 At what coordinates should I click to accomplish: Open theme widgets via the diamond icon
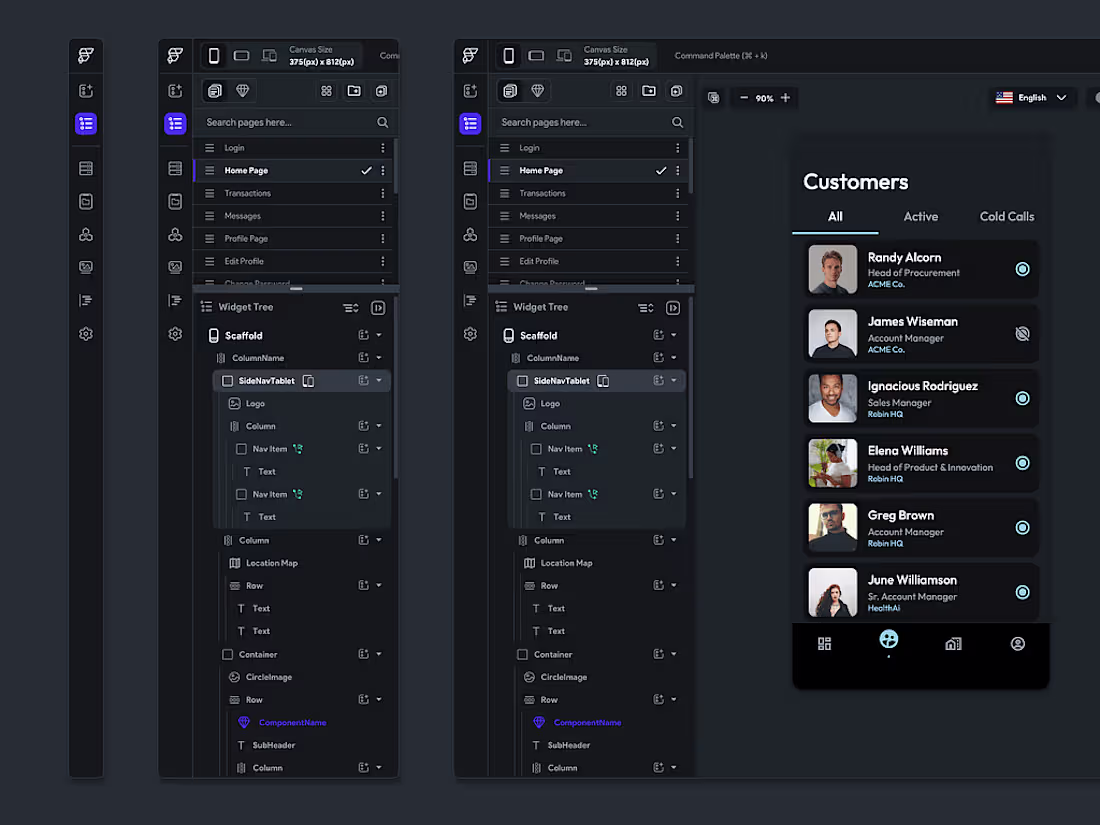537,91
